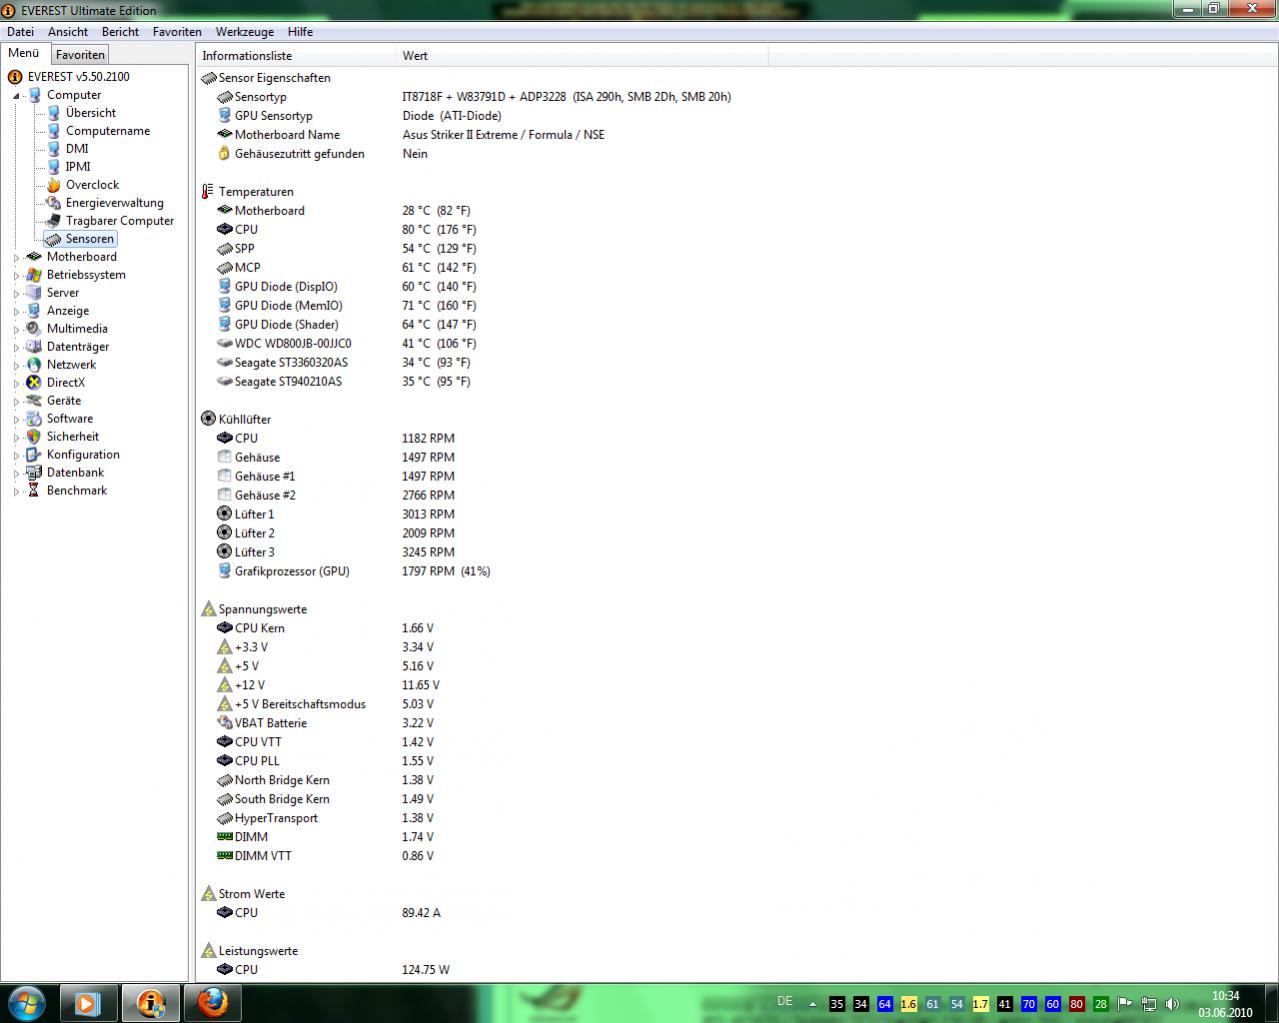The image size is (1279, 1023).
Task: Expand the Anzeige tree node
Action: click(16, 312)
